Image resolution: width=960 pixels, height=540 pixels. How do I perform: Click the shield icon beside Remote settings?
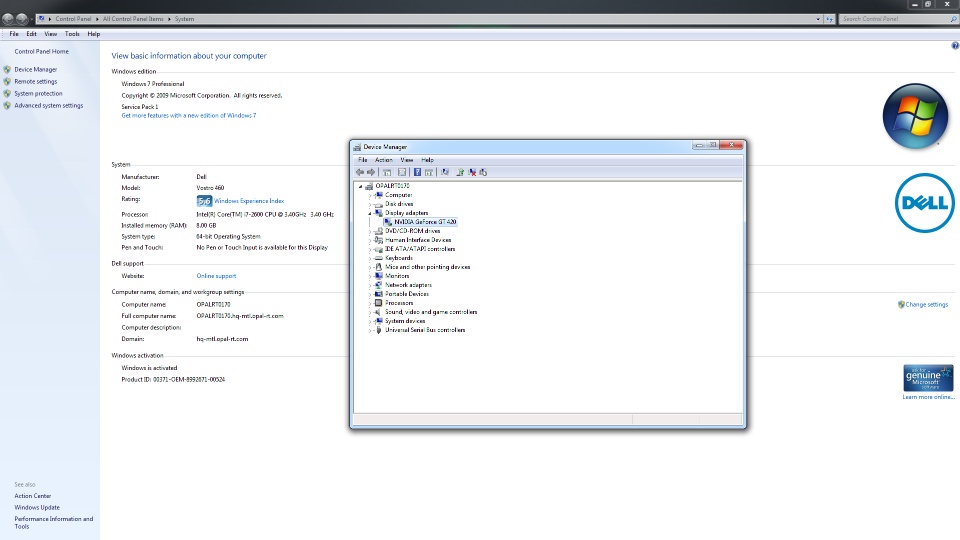[x=7, y=81]
